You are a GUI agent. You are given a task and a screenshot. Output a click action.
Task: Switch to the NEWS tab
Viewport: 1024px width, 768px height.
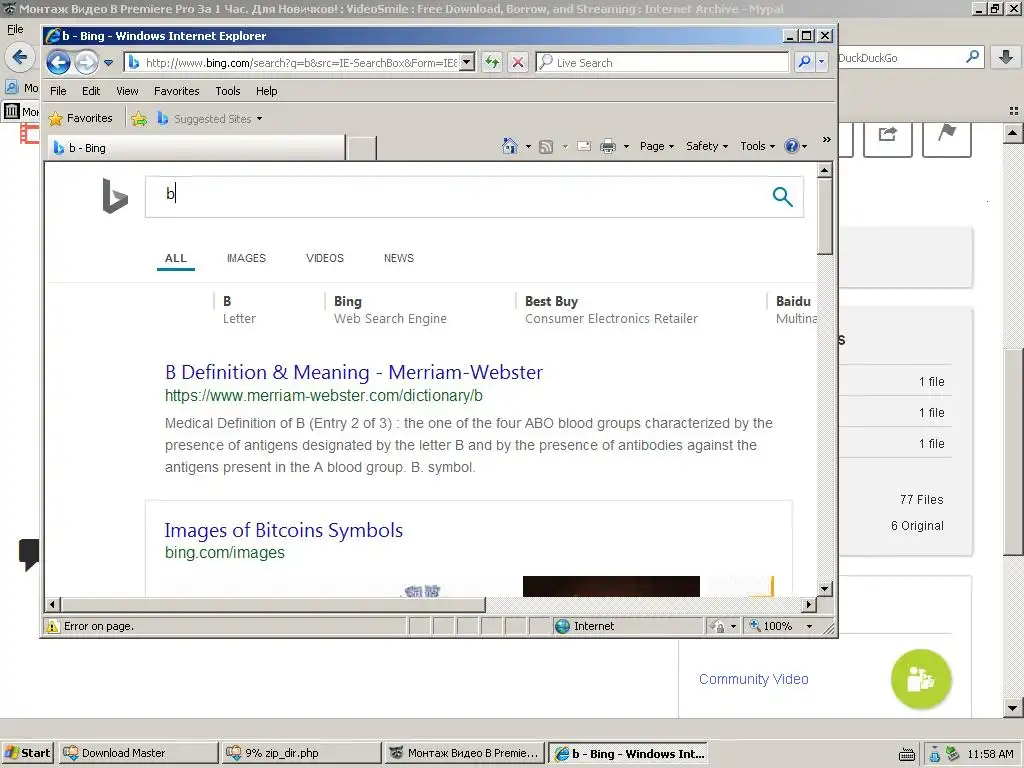pos(398,259)
